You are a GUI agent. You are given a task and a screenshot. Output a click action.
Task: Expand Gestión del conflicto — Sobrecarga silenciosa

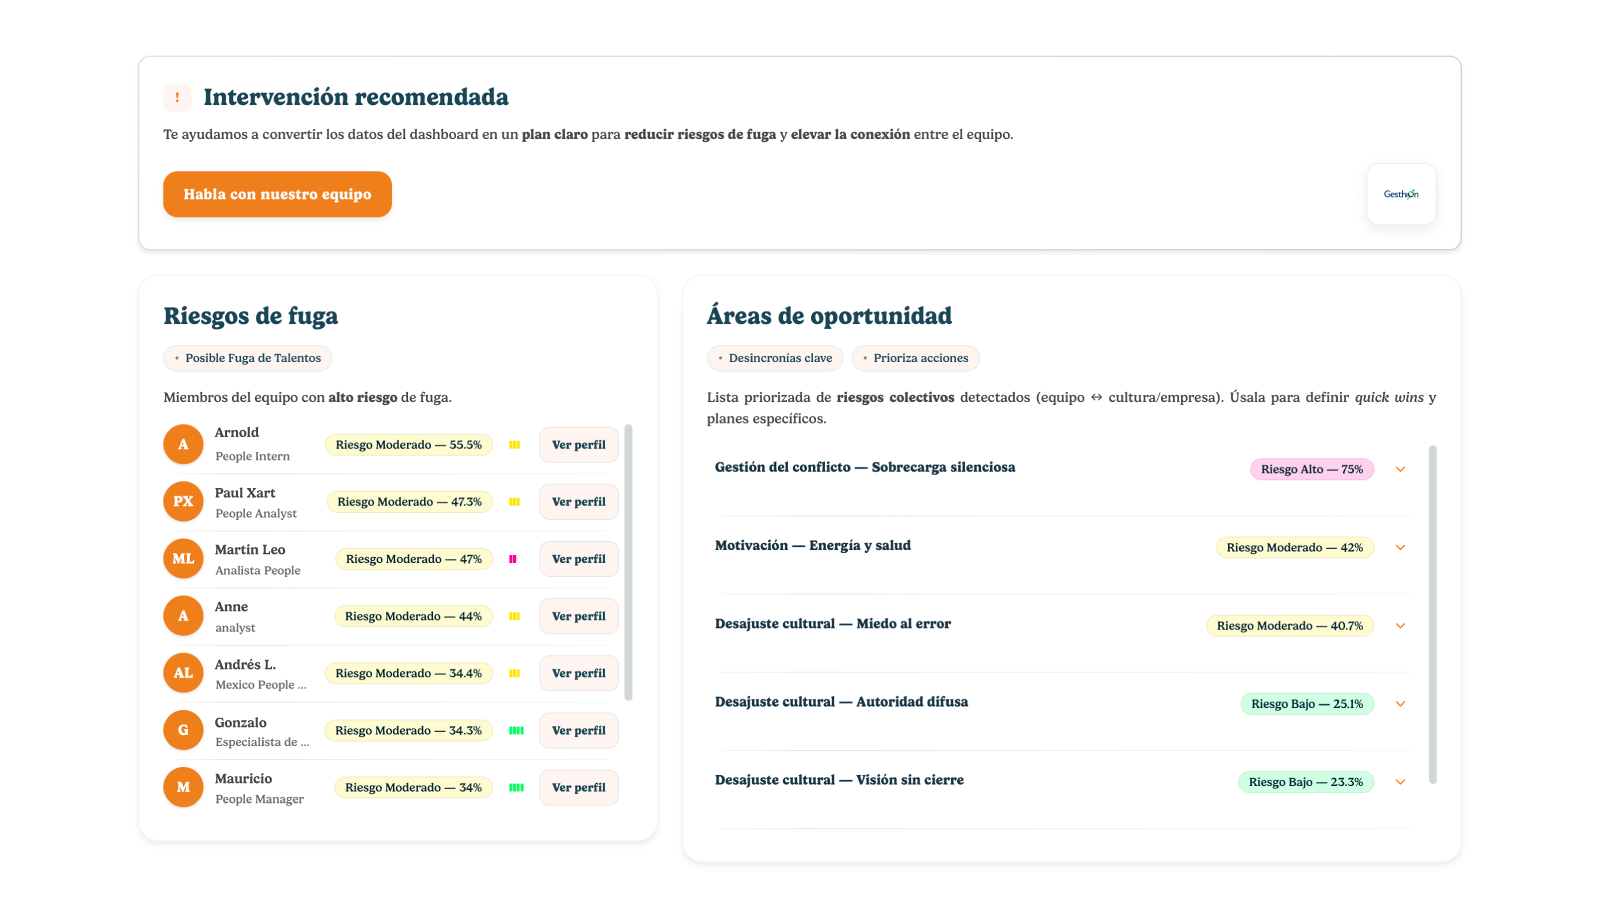point(1400,469)
